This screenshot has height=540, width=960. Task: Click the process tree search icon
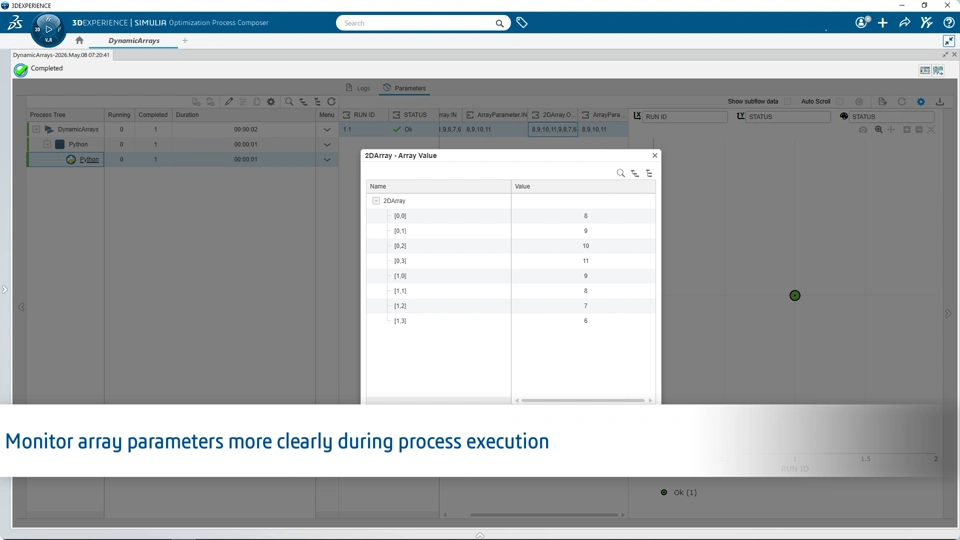289,102
